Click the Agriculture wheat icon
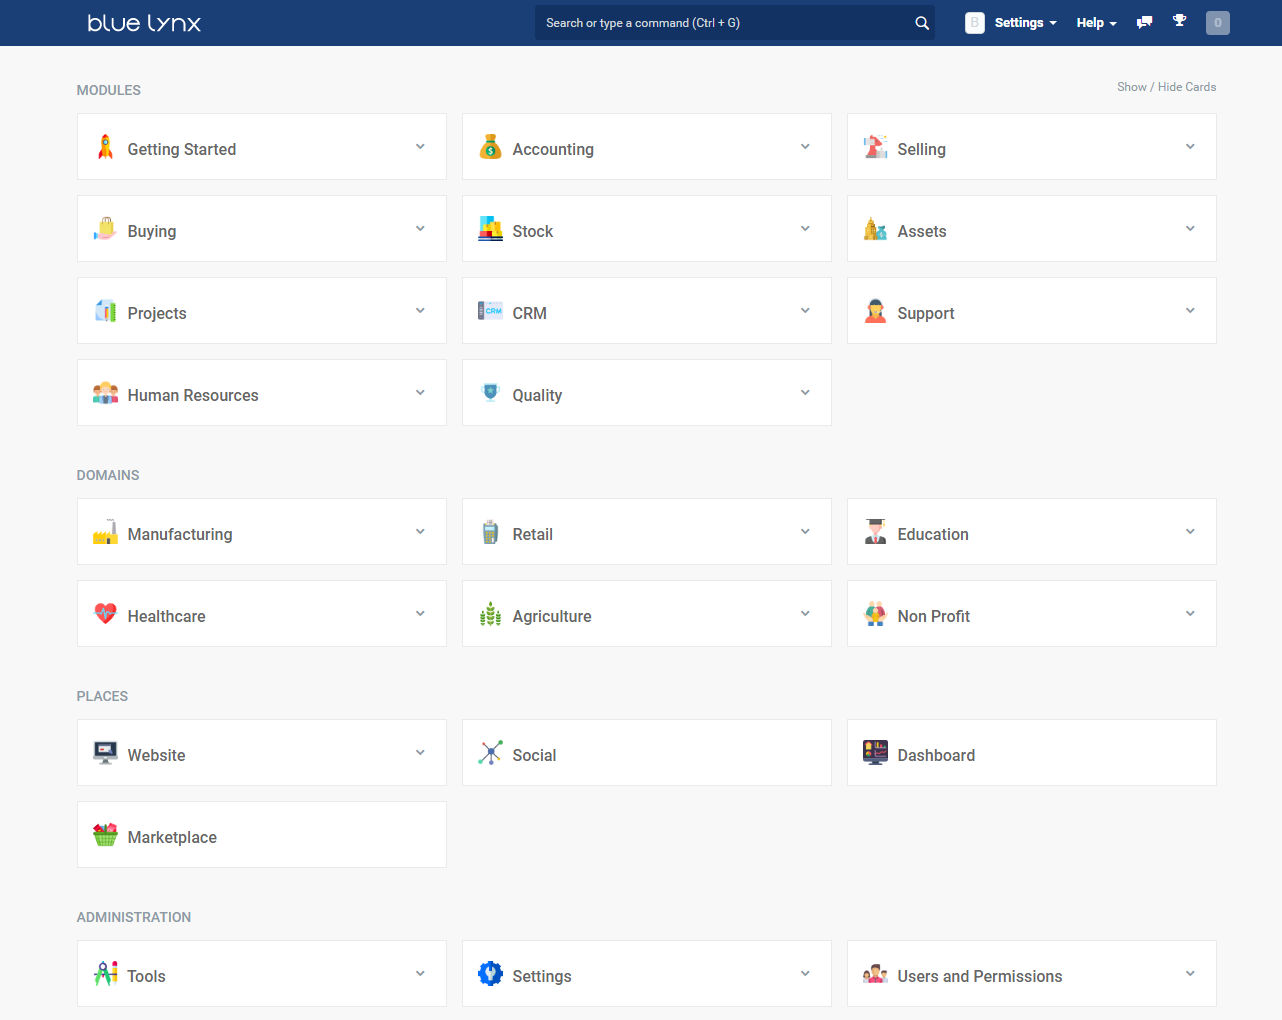Image resolution: width=1282 pixels, height=1020 pixels. (490, 614)
